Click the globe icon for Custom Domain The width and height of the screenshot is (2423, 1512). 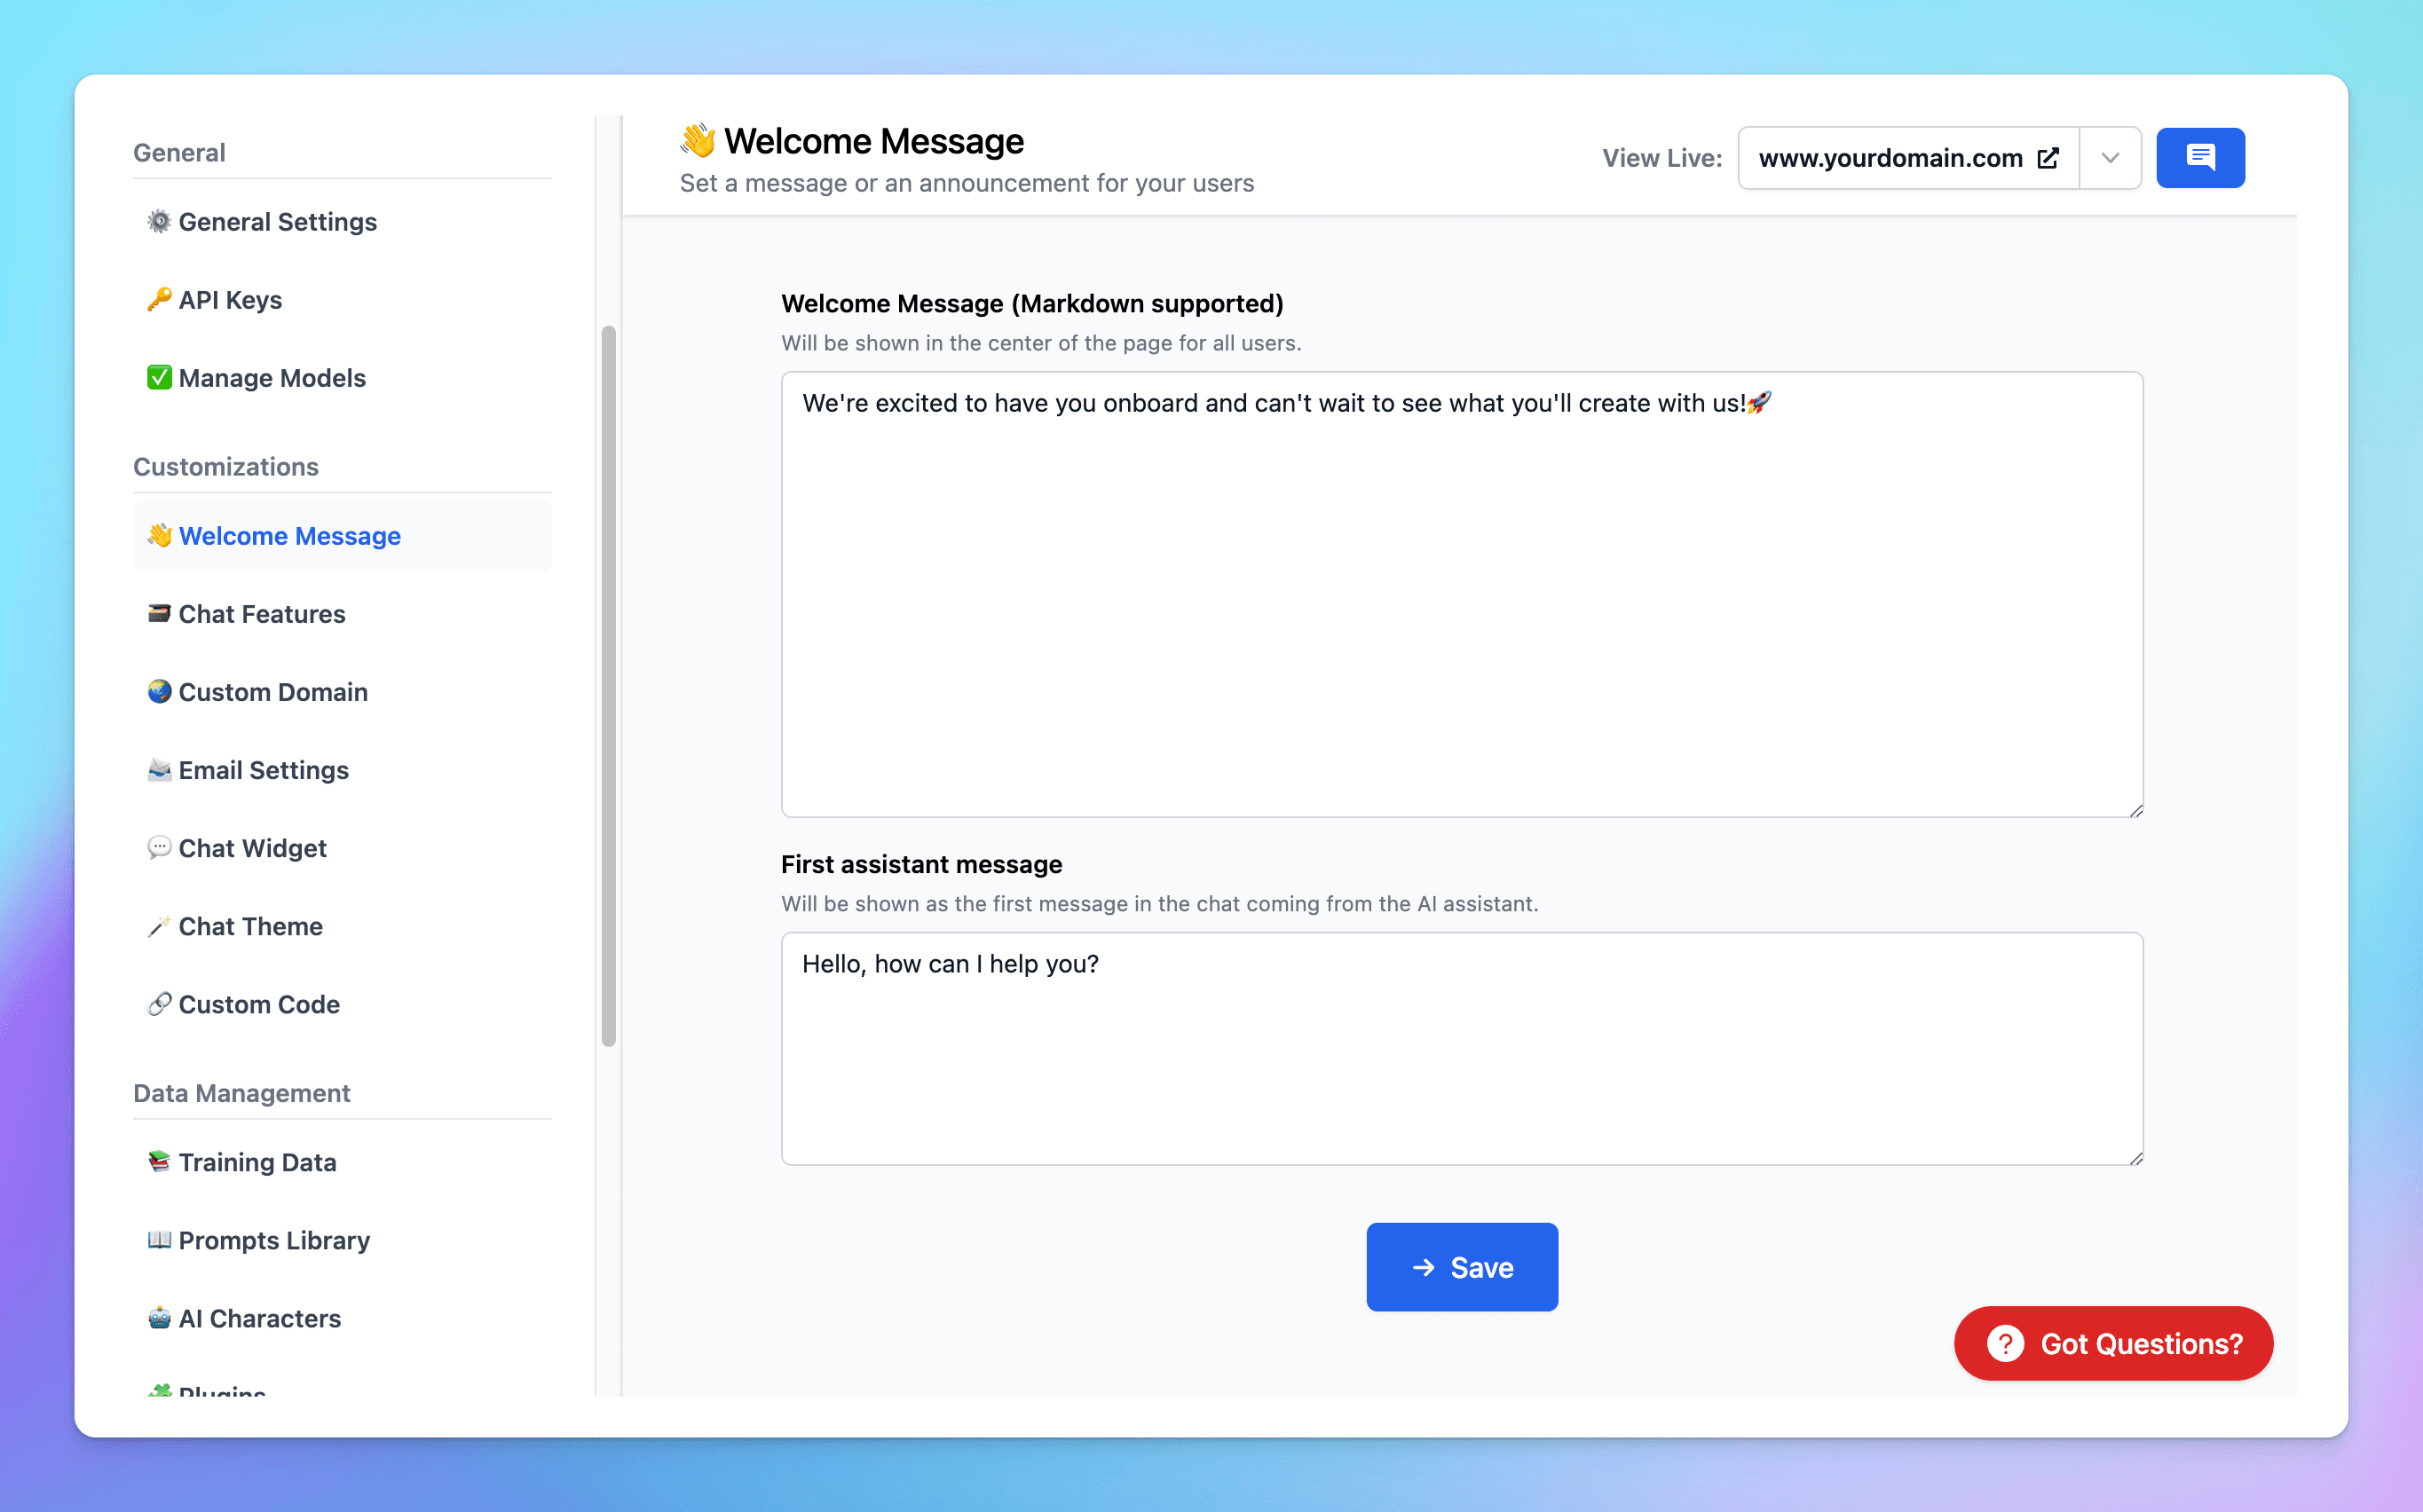point(159,691)
